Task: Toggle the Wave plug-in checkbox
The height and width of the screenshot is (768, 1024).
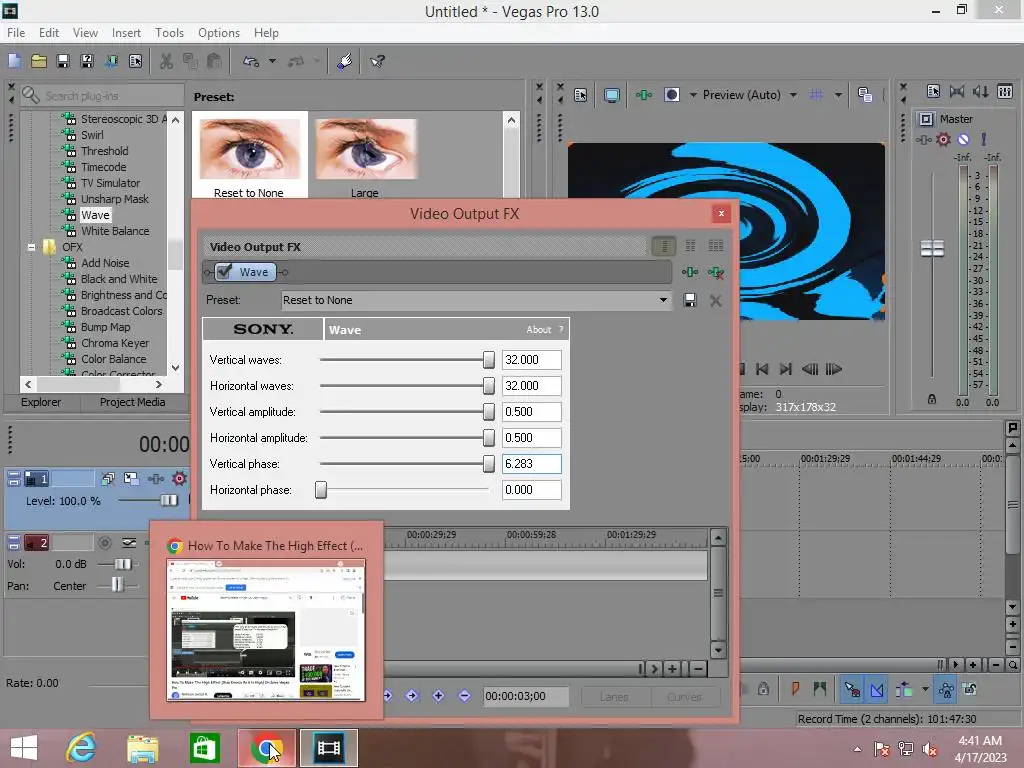Action: click(x=224, y=272)
